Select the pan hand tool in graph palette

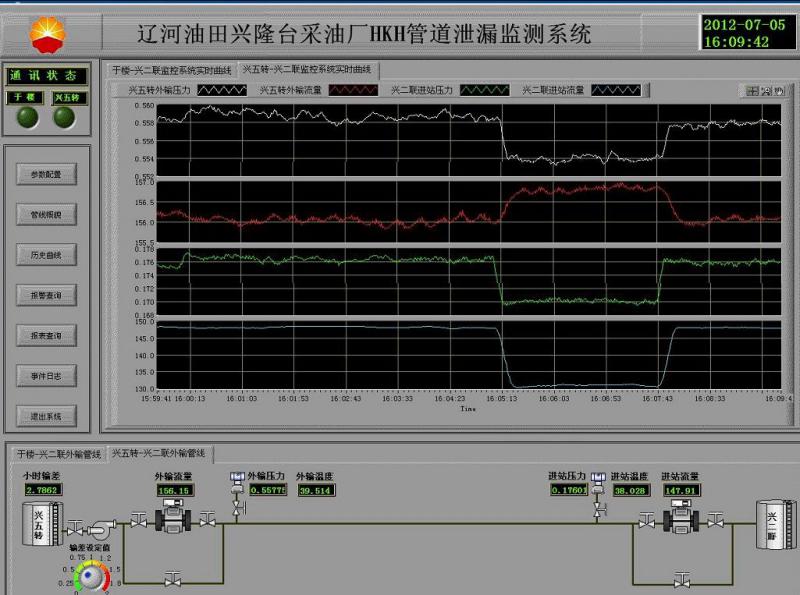coord(779,91)
